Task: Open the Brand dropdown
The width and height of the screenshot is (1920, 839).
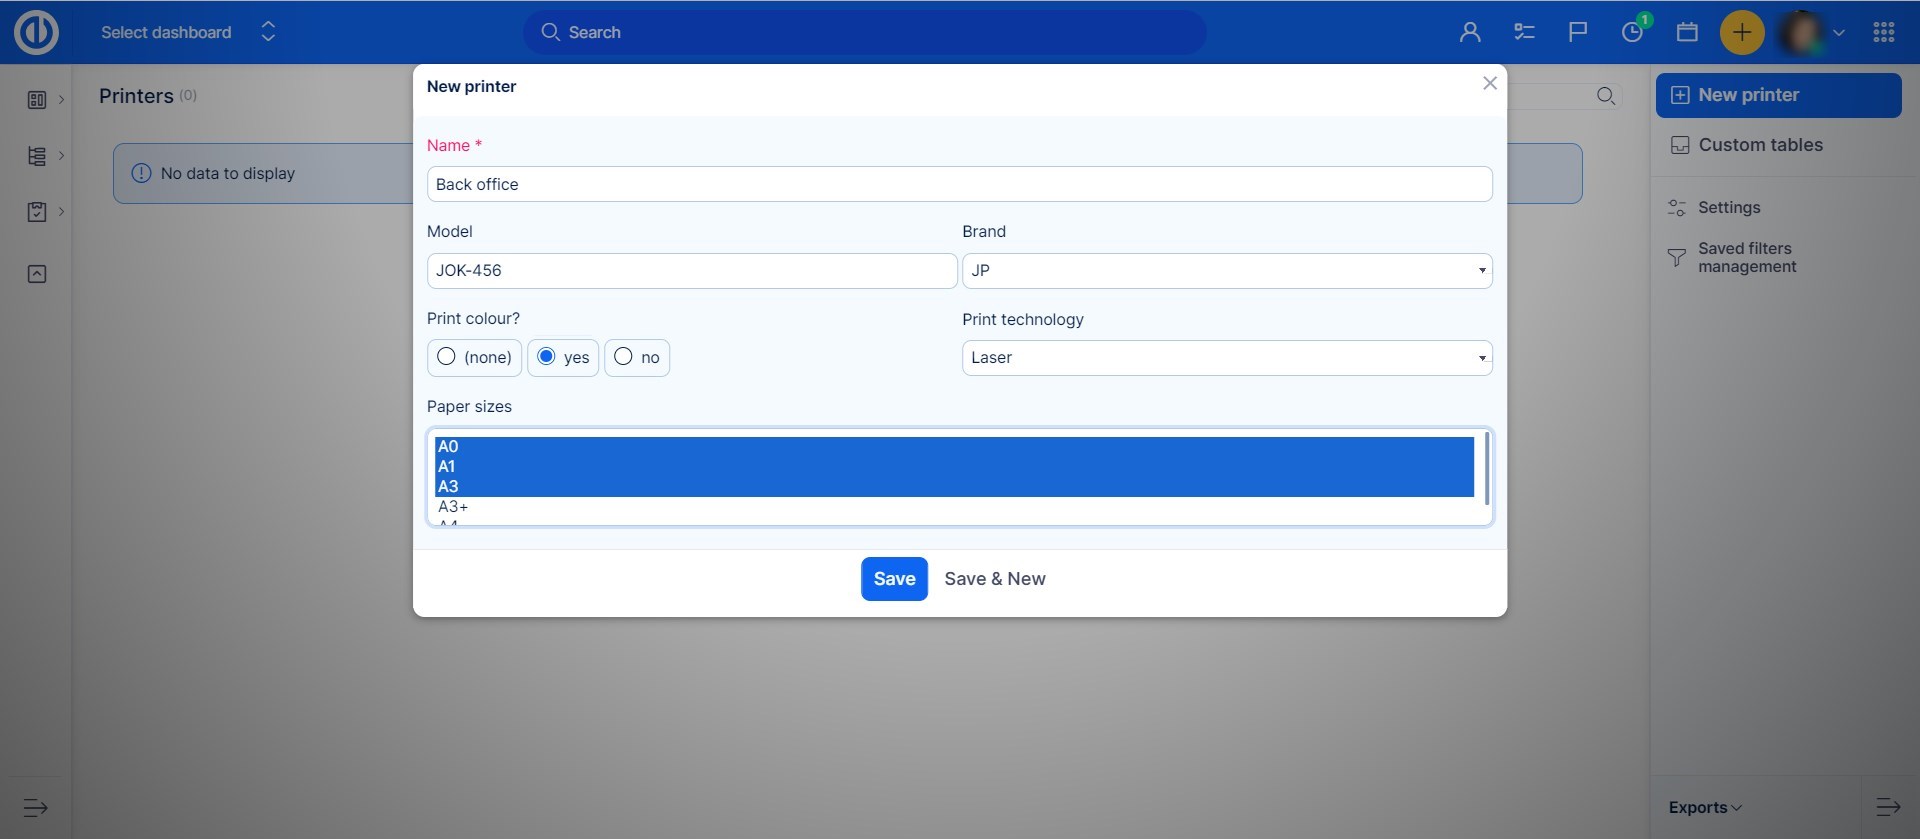Action: point(1226,271)
